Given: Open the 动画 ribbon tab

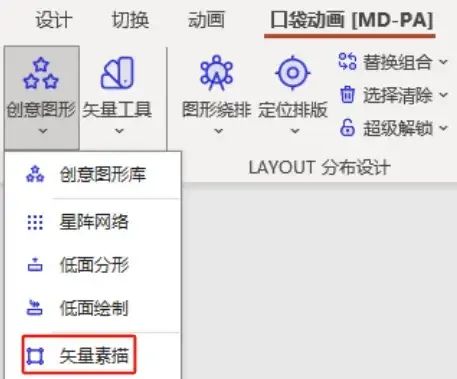Looking at the screenshot, I should [x=206, y=20].
